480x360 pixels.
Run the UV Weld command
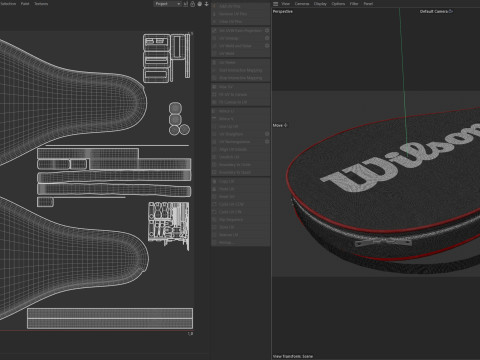point(240,54)
